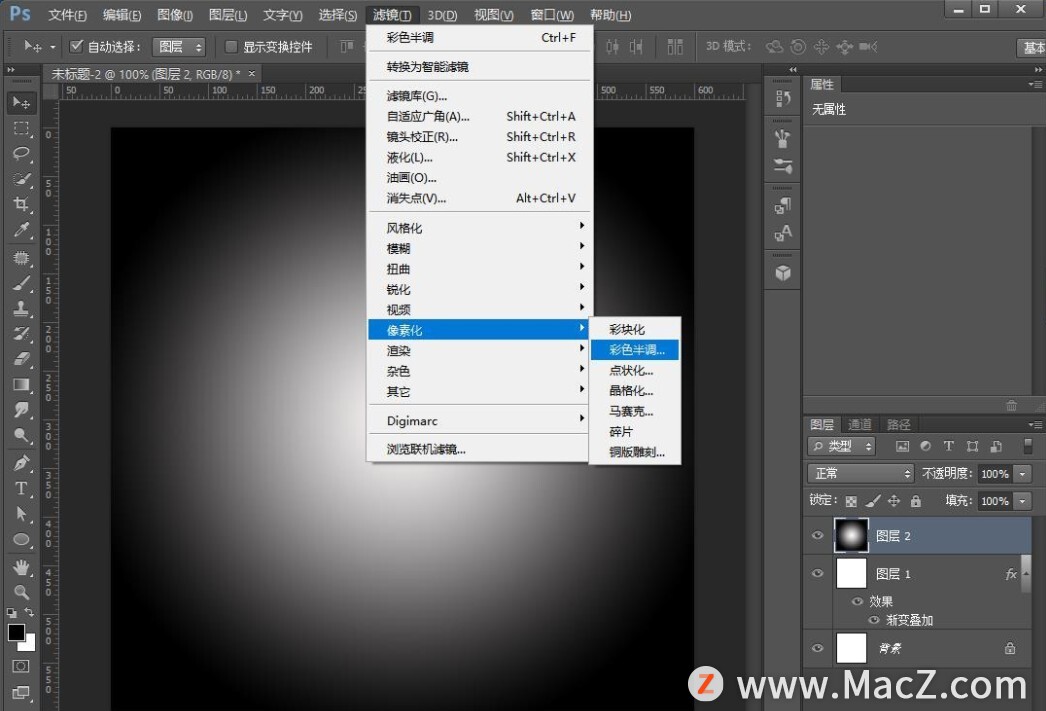Open the 填充 fill arrow
The width and height of the screenshot is (1046, 711).
(1023, 501)
